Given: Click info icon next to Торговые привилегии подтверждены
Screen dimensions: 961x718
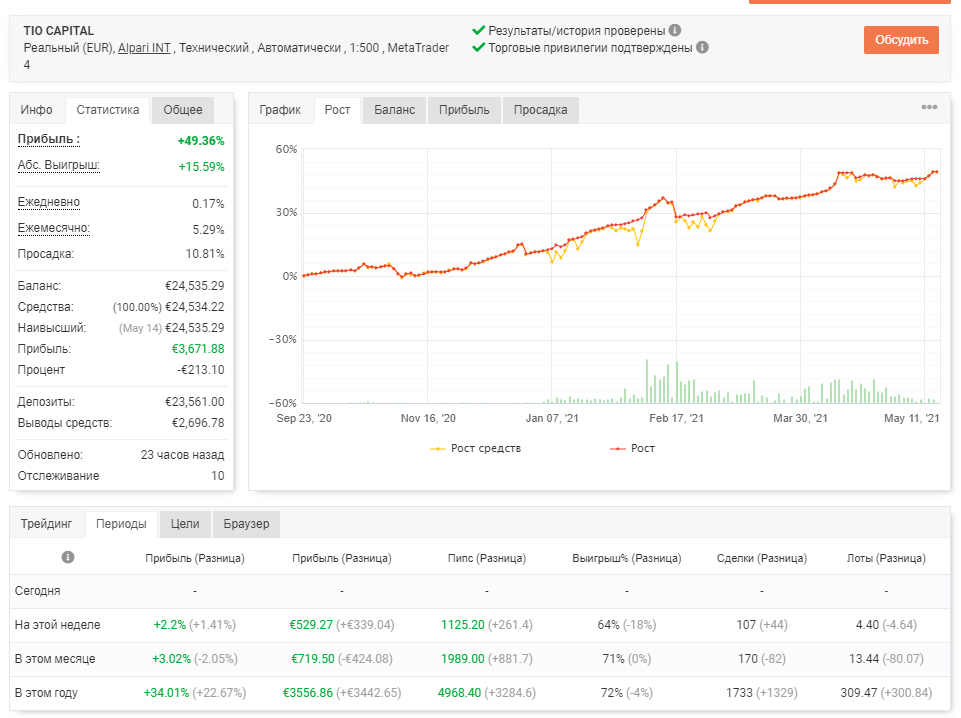Looking at the screenshot, I should point(702,47).
